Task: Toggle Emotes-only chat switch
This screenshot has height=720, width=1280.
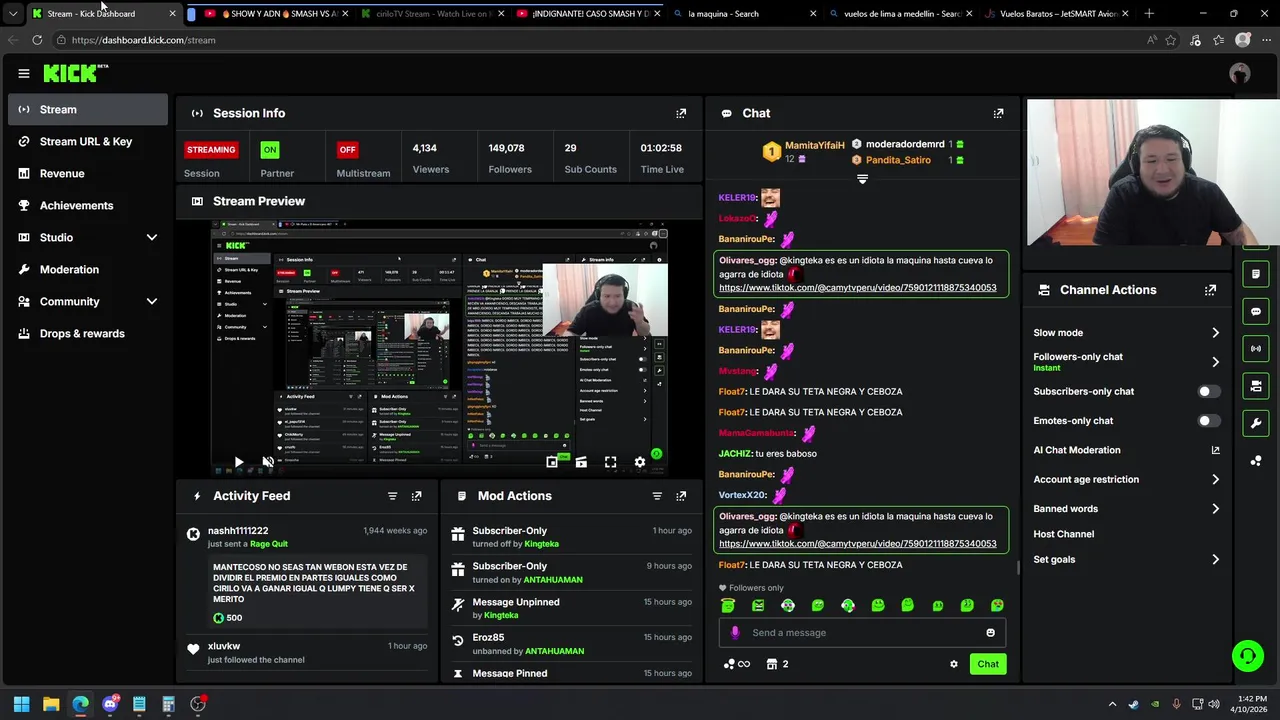Action: pyautogui.click(x=1209, y=421)
